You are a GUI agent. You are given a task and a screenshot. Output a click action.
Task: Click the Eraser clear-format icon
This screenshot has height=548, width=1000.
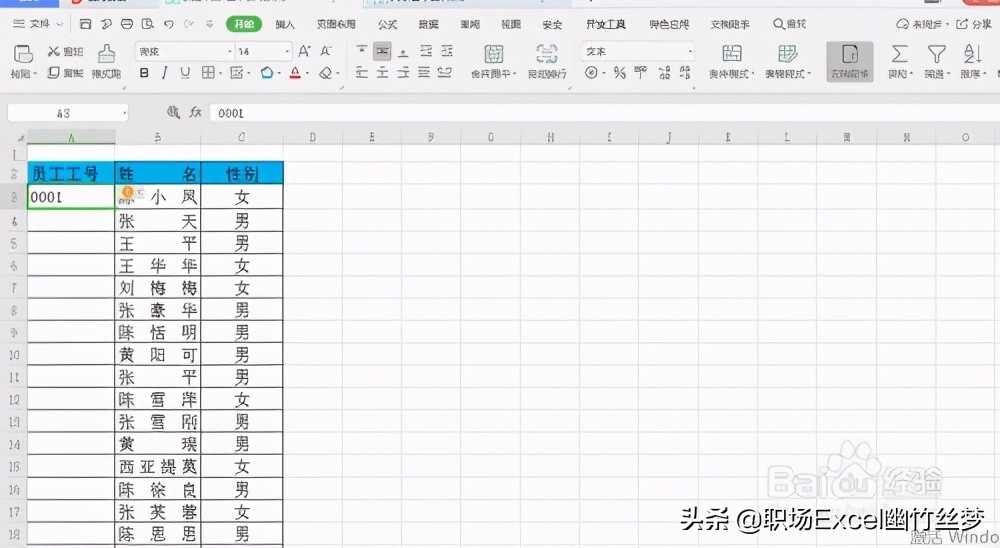(326, 73)
